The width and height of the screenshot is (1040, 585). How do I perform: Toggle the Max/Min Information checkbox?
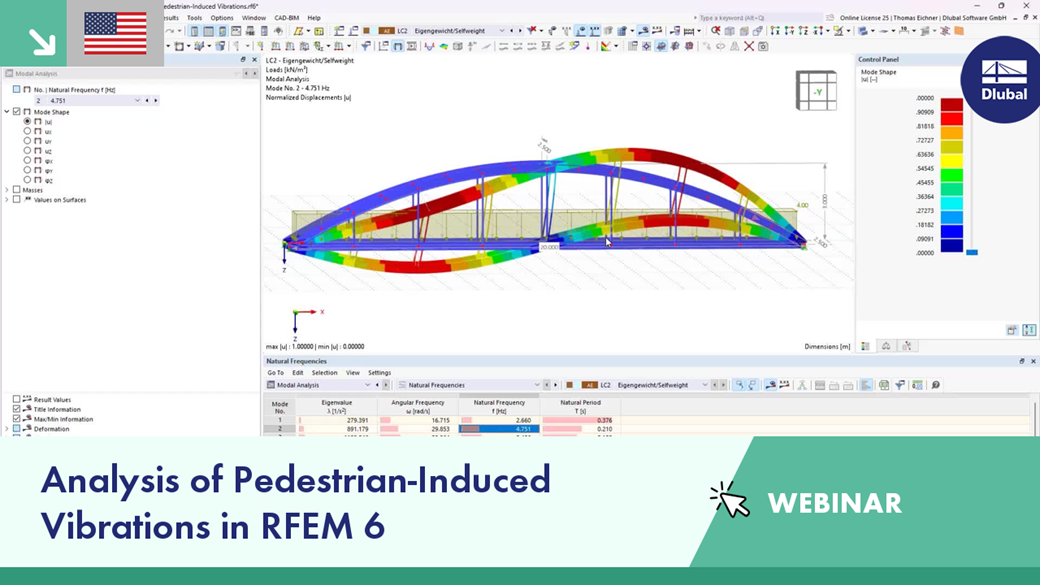17,419
